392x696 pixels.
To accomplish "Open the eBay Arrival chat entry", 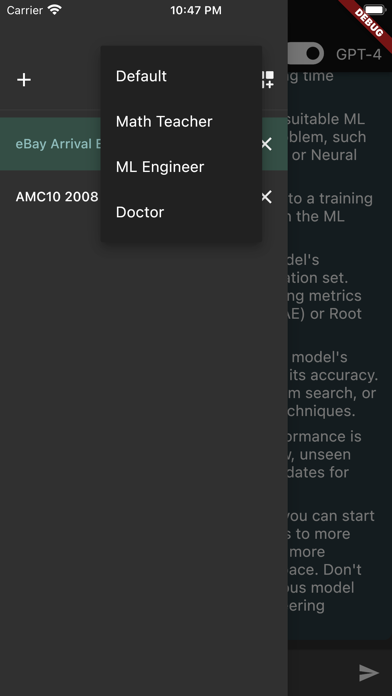I will (58, 144).
